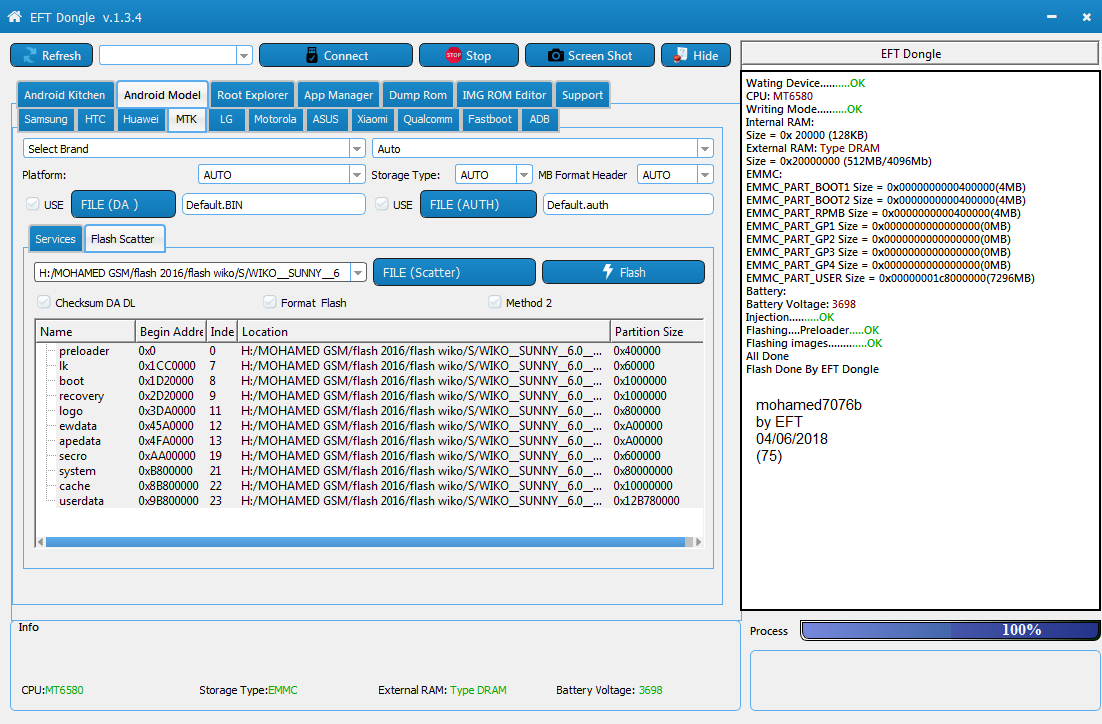Open the Root Explorer tab
Image resolution: width=1102 pixels, height=724 pixels.
[252, 95]
